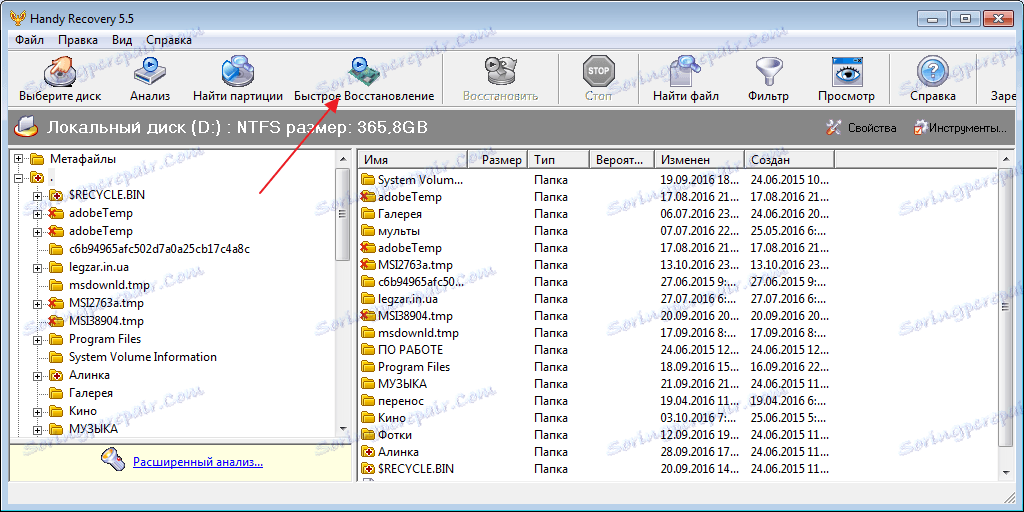Screen dimensions: 1024x512
Task: Sort by Вероят... column header
Action: pyautogui.click(x=622, y=159)
